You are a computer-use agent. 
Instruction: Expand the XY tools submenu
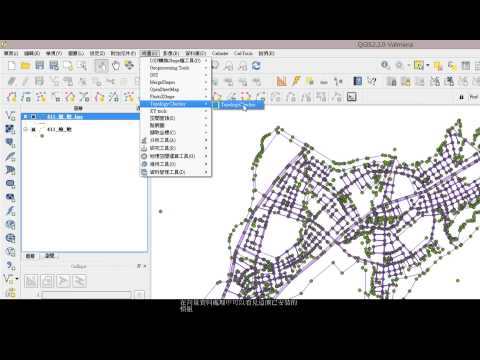(175, 111)
